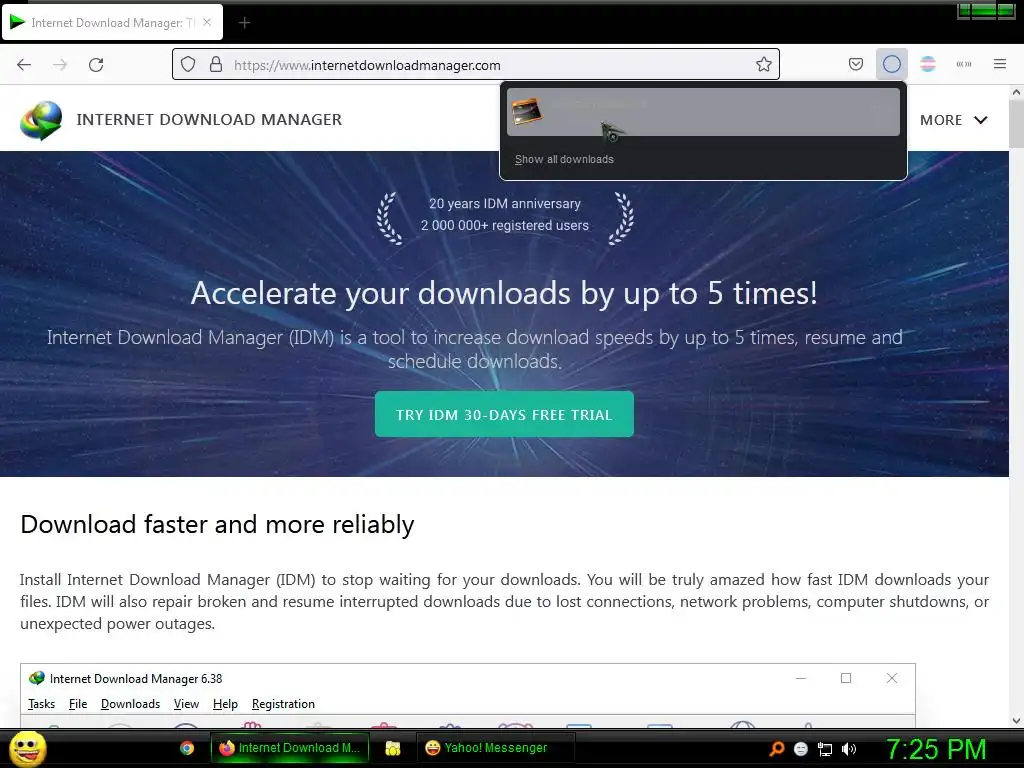This screenshot has width=1024, height=768.
Task: Open the tracking protection shield icon
Action: click(x=188, y=65)
